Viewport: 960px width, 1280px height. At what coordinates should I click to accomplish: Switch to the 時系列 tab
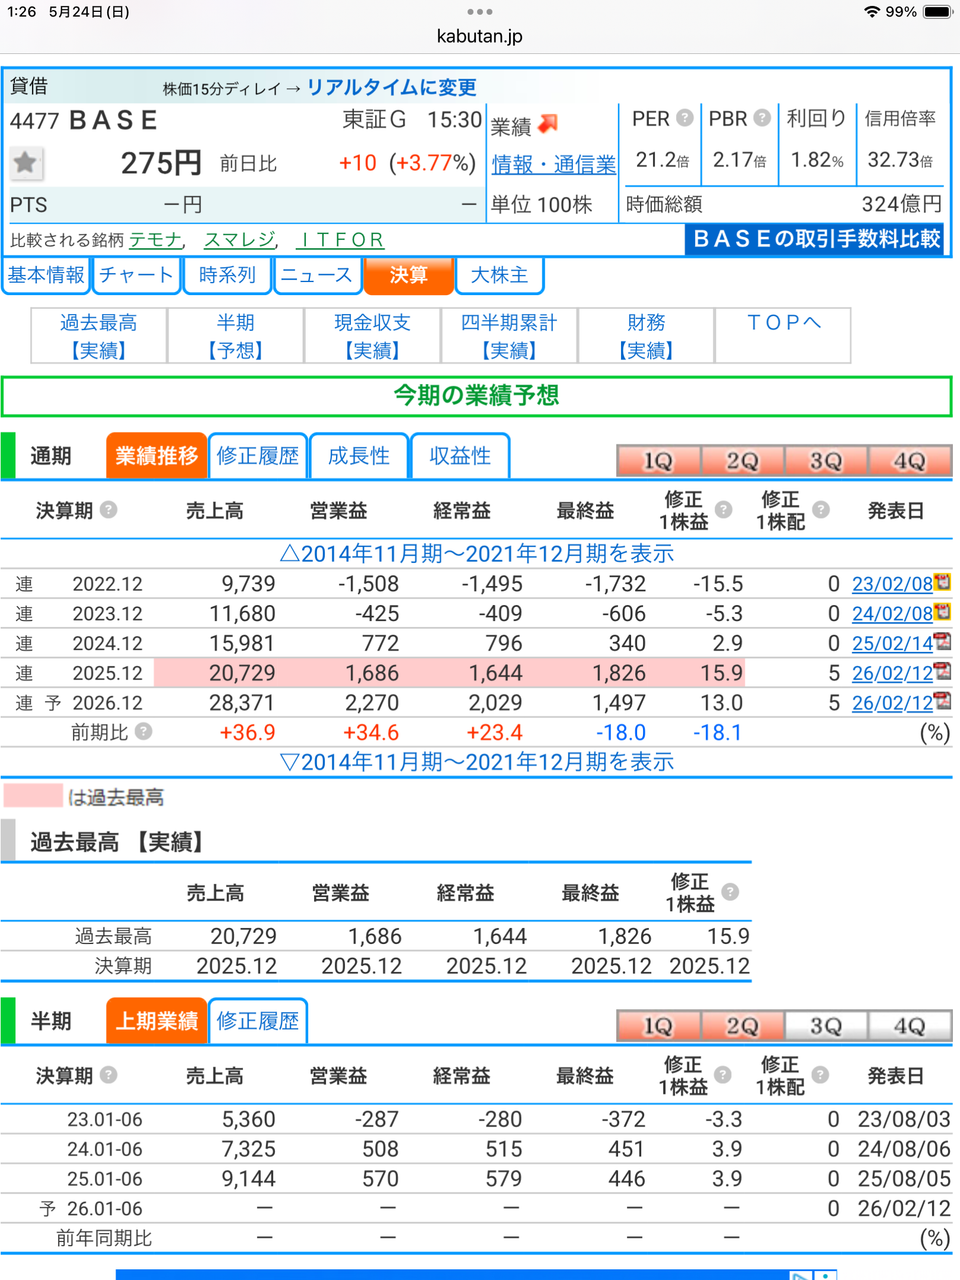pos(227,275)
